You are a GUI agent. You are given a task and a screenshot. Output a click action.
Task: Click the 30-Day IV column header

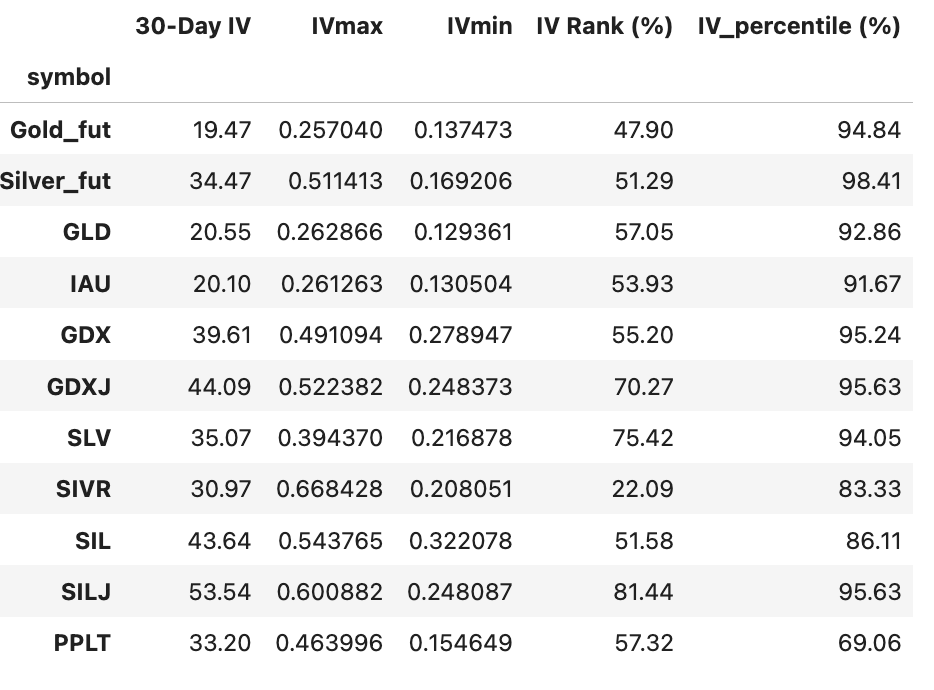coord(193,27)
